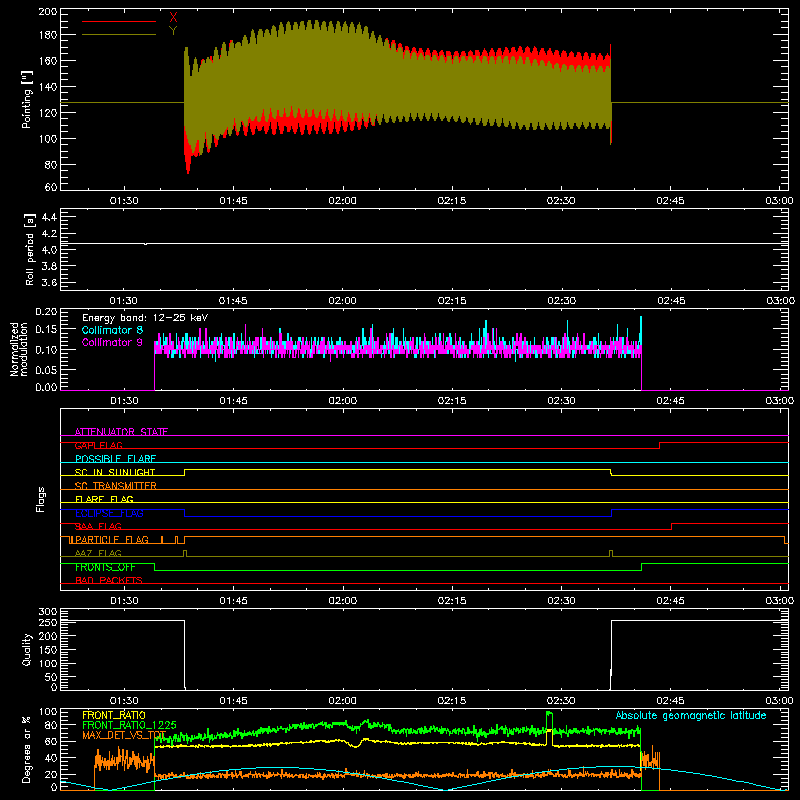Click the GAP_FLAG step-up near 02:43
Screen dimensions: 800x800
click(x=659, y=445)
